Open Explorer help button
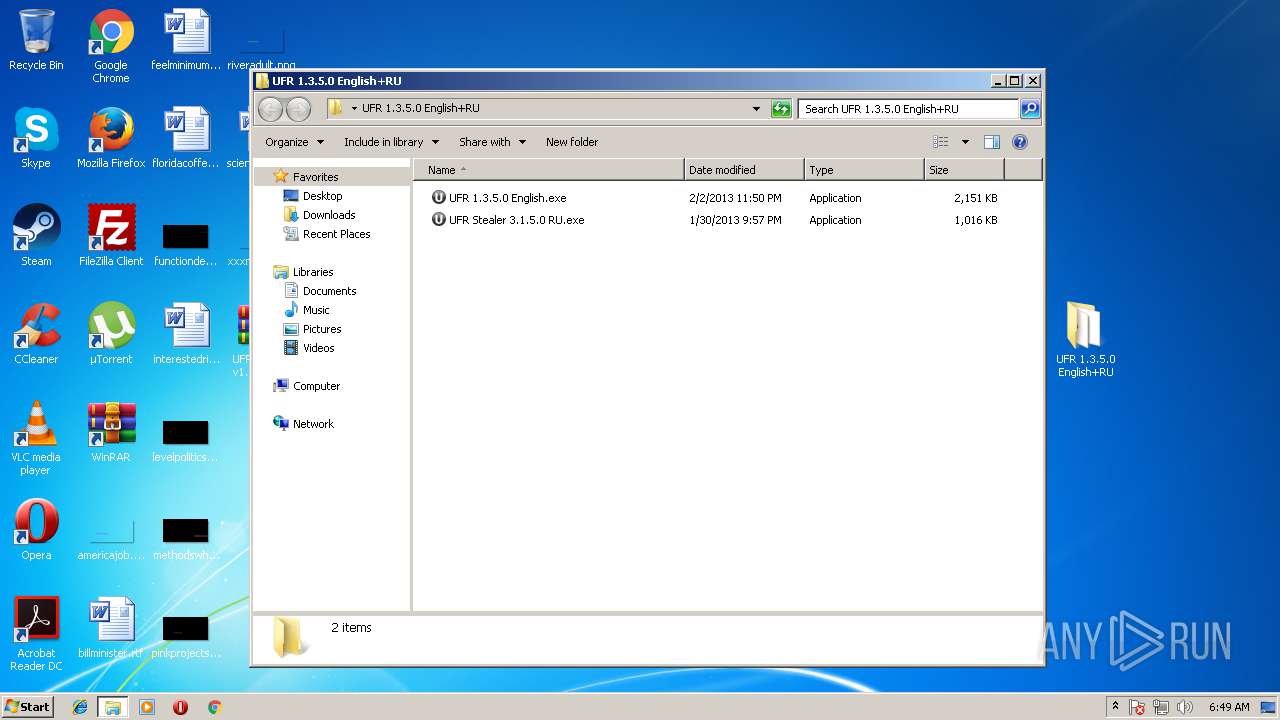 pos(1020,142)
